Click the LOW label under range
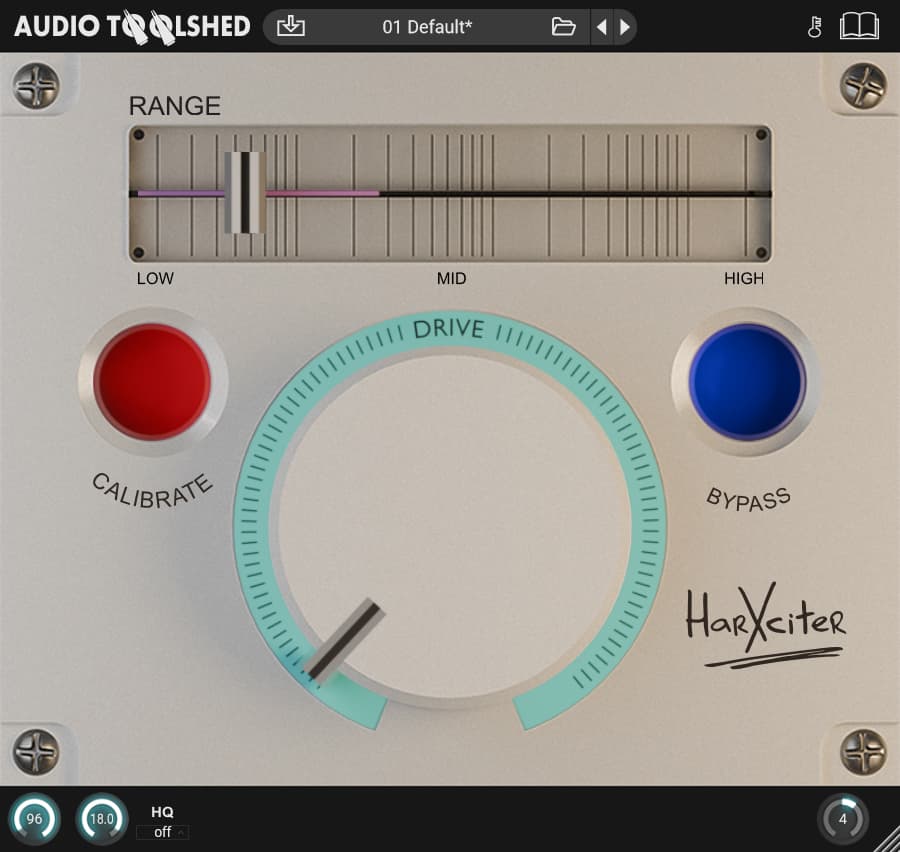Viewport: 900px width, 852px height. tap(155, 278)
